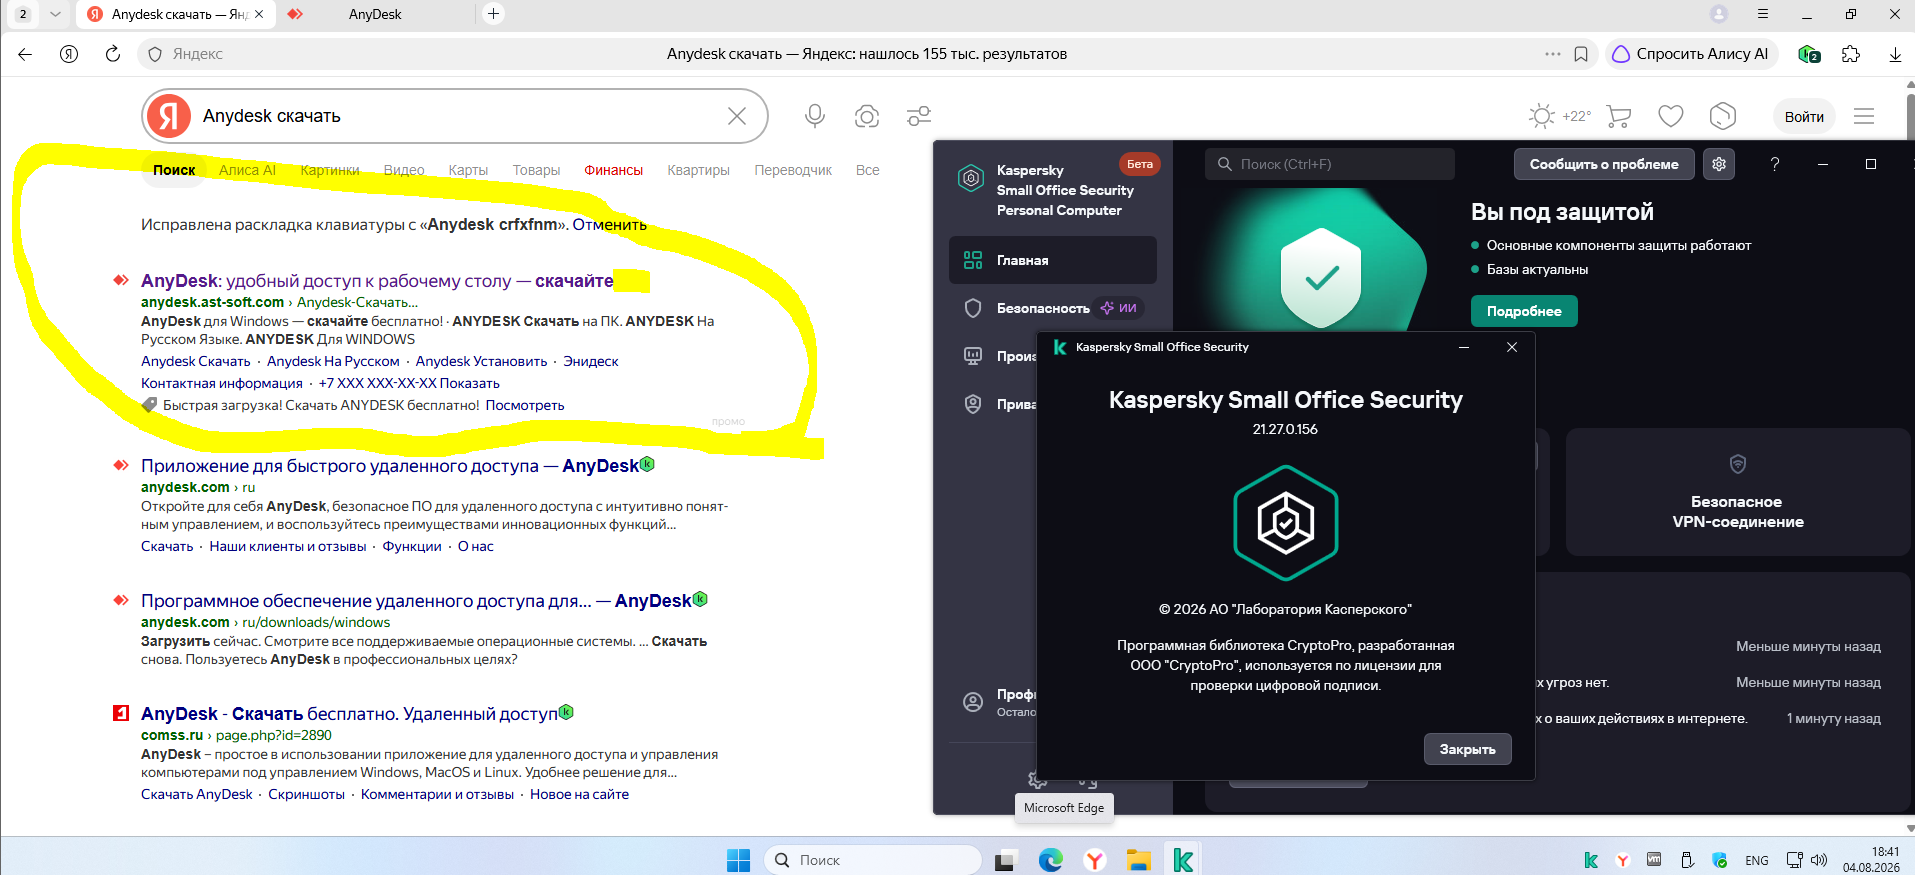The width and height of the screenshot is (1915, 875).
Task: Click the Kaspersky Поиск (Ctrl+F) search field
Action: click(1330, 164)
